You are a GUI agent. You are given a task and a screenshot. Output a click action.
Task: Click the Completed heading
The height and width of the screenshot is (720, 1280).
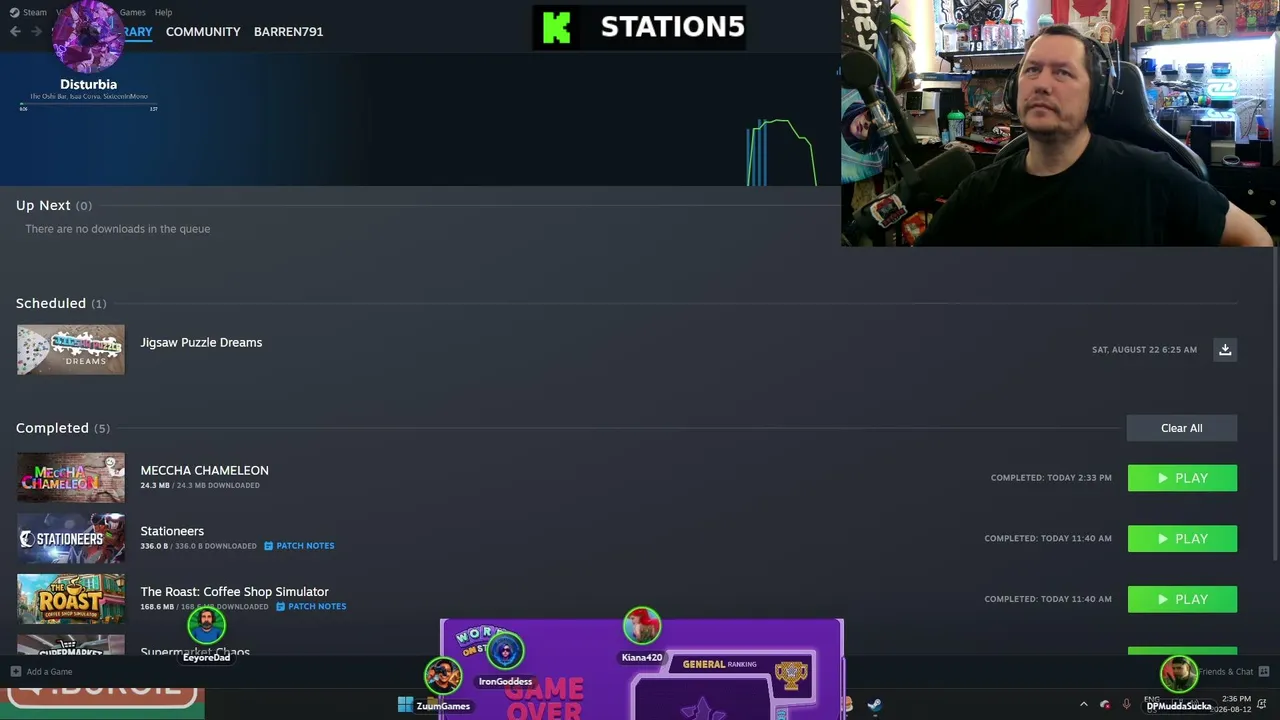coord(52,428)
